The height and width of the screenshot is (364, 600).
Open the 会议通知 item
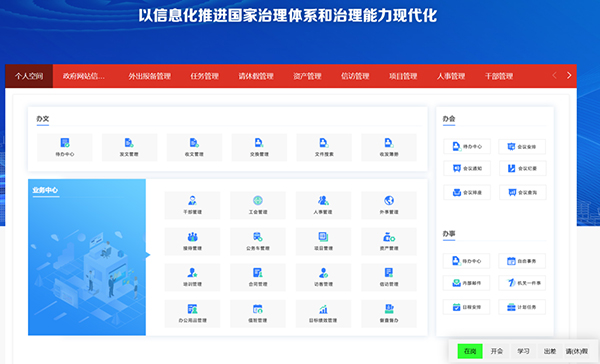coord(467,168)
